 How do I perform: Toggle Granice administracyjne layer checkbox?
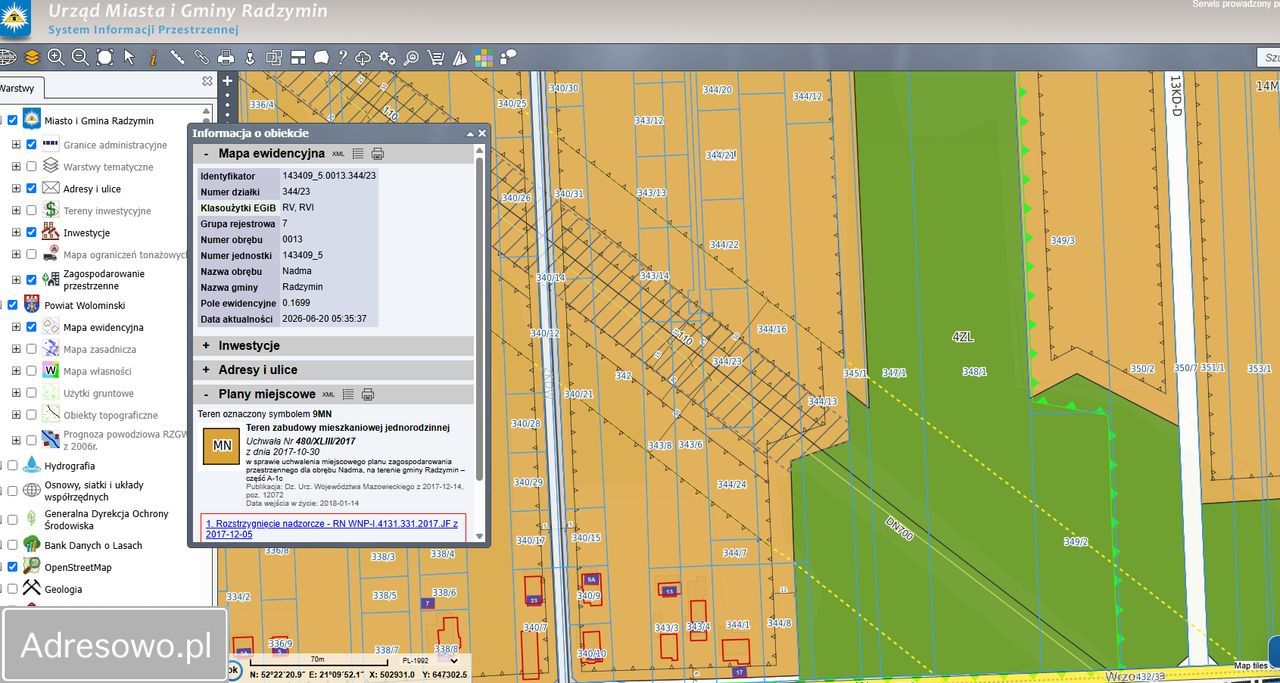click(32, 145)
